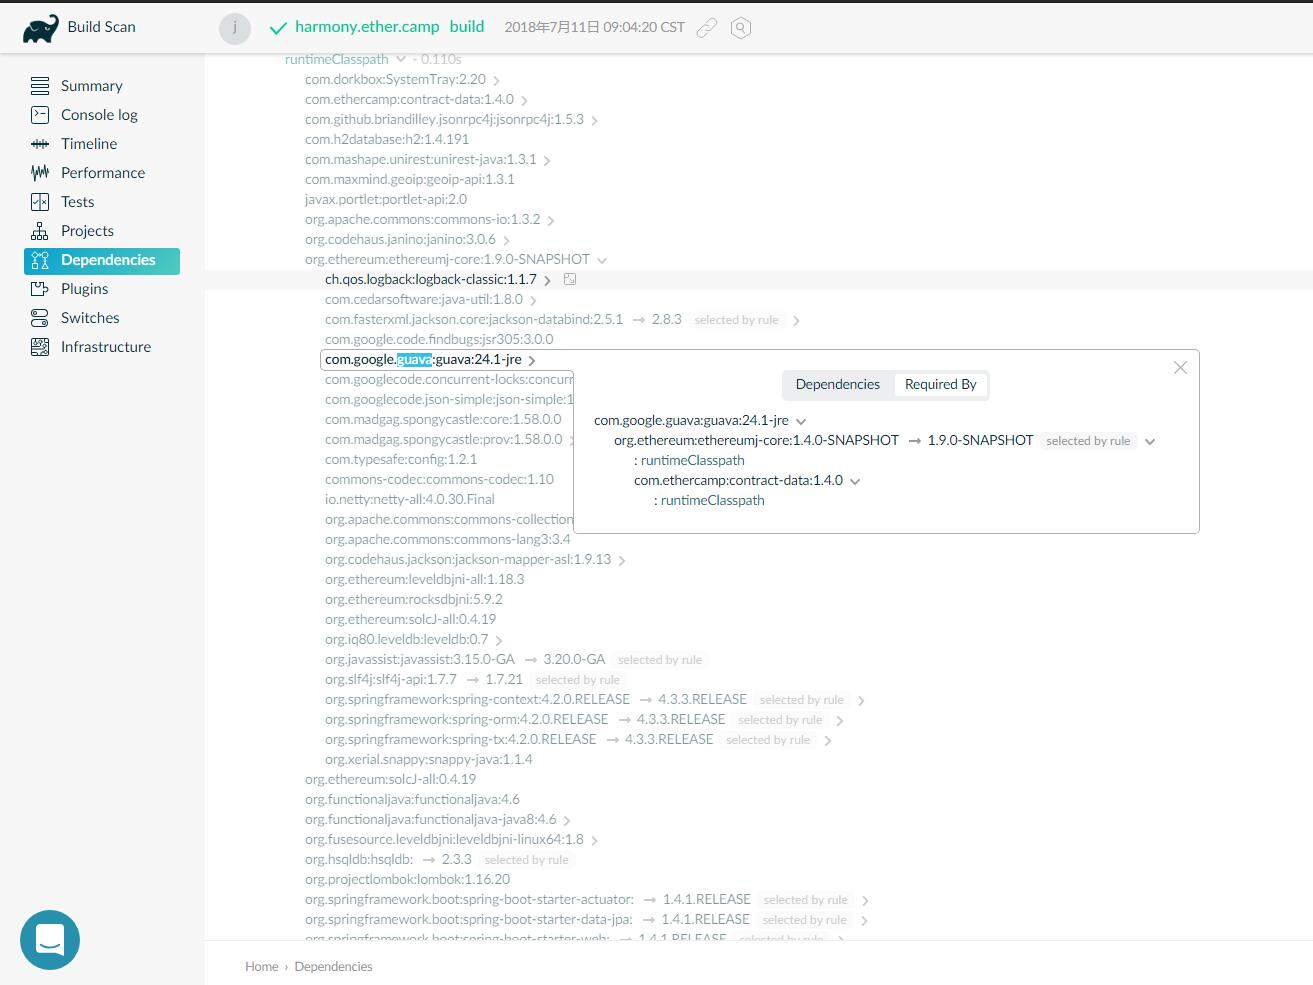This screenshot has width=1313, height=985.
Task: Open the Infrastructure page
Action: click(x=106, y=347)
